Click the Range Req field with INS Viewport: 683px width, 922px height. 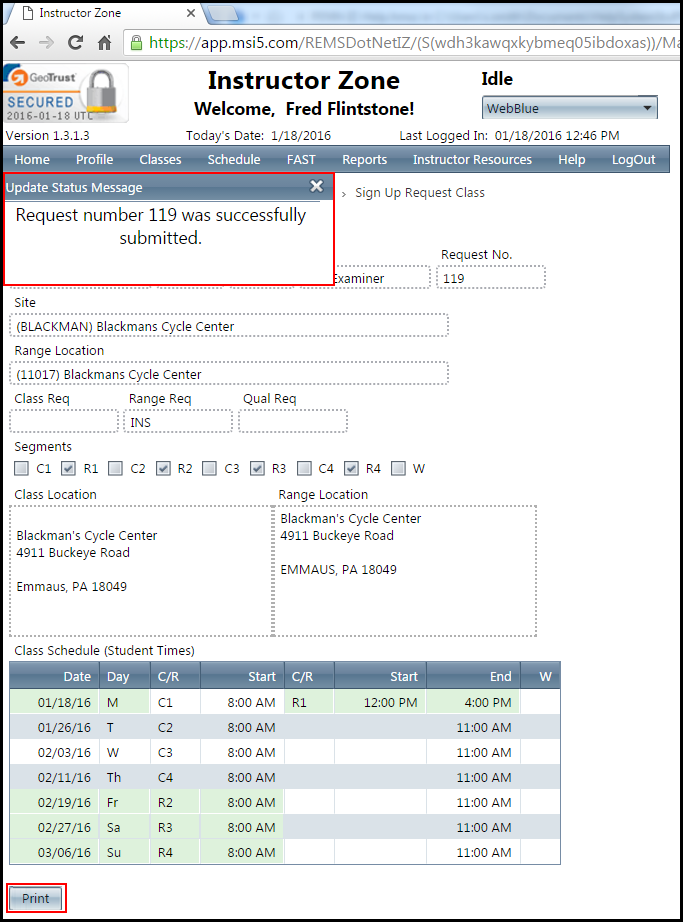tap(178, 422)
